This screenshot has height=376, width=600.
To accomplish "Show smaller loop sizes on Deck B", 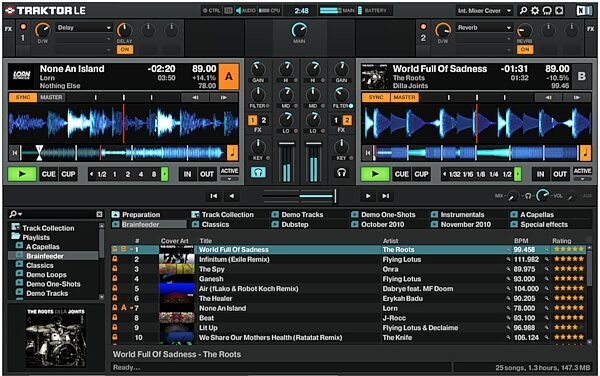I will pos(444,174).
